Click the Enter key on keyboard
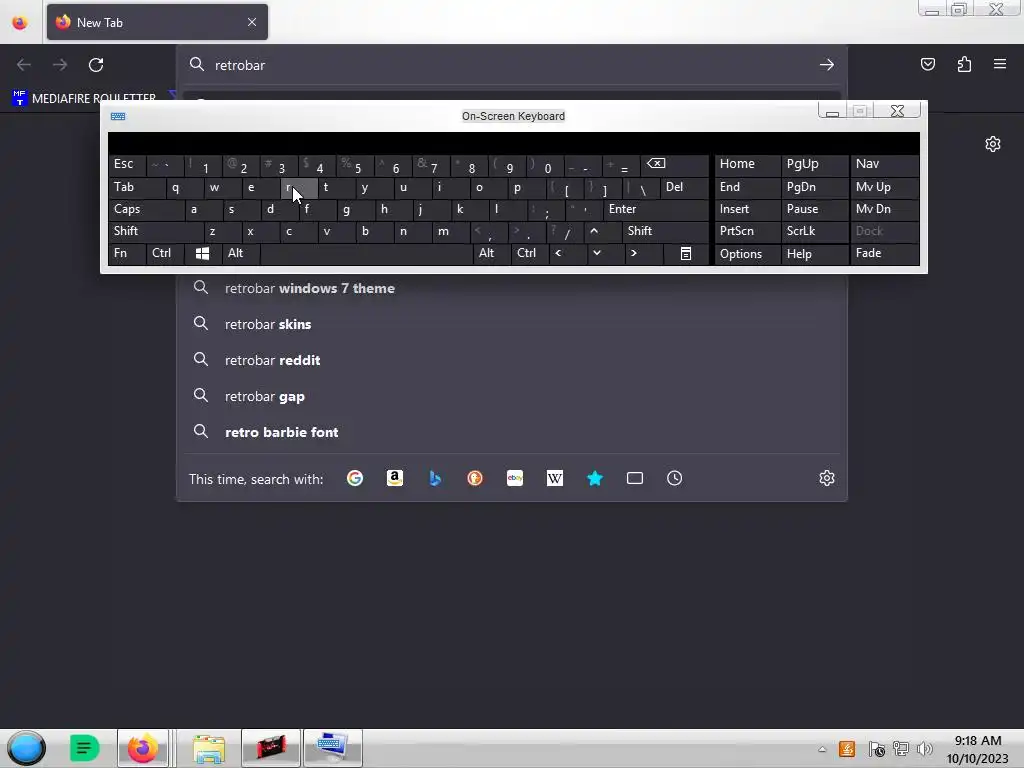The height and width of the screenshot is (768, 1024). 656,209
